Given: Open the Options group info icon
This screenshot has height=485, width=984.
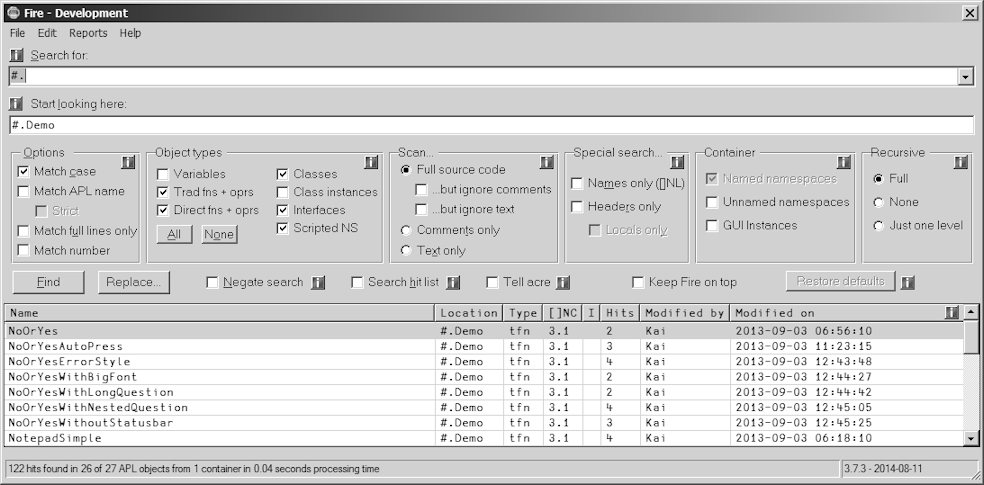Looking at the screenshot, I should pyautogui.click(x=129, y=163).
